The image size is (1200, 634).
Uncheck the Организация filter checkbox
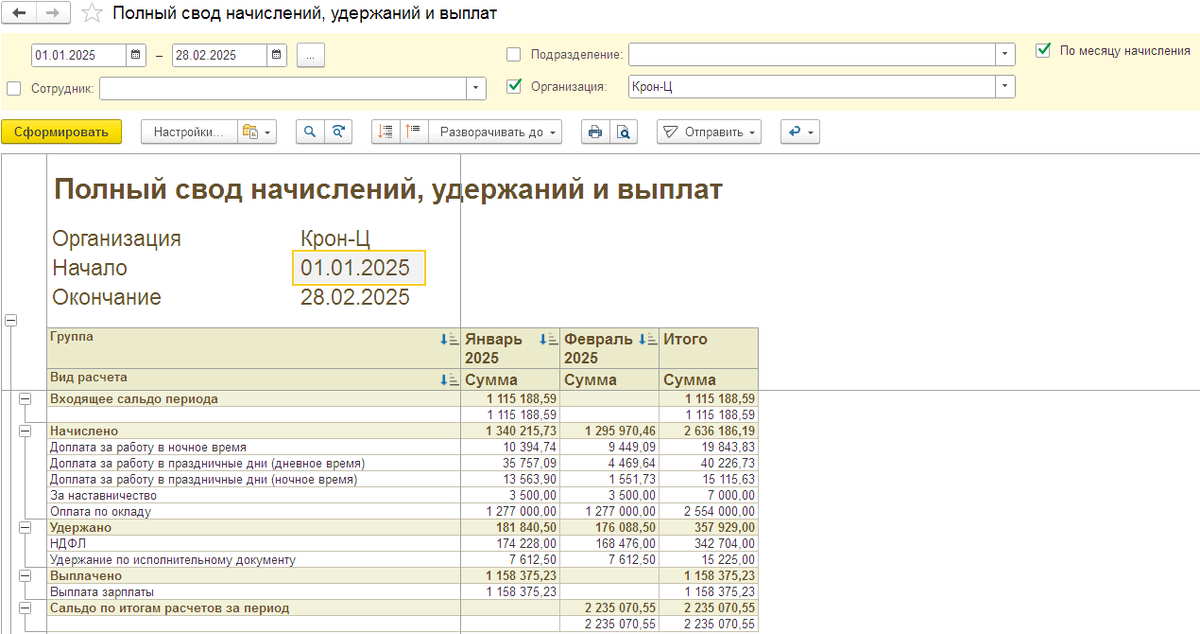pyautogui.click(x=514, y=86)
